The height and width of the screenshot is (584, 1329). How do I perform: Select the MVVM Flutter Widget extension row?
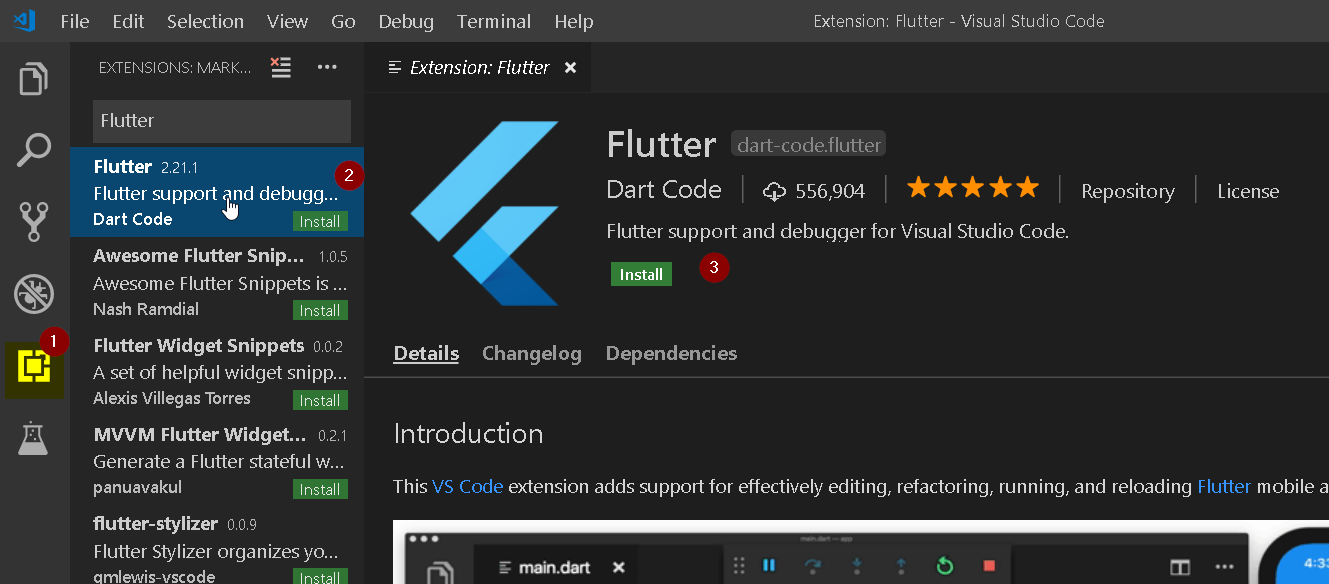click(217, 461)
